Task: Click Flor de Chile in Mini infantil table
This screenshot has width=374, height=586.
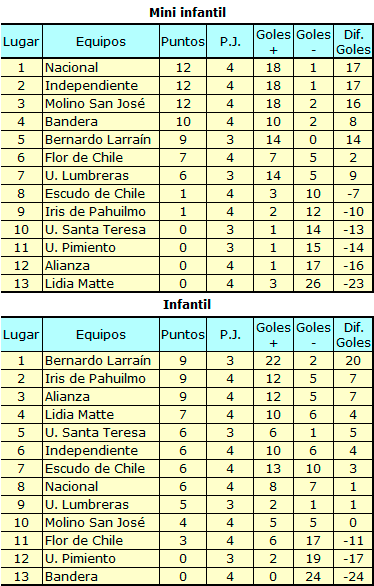Action: [x=84, y=157]
